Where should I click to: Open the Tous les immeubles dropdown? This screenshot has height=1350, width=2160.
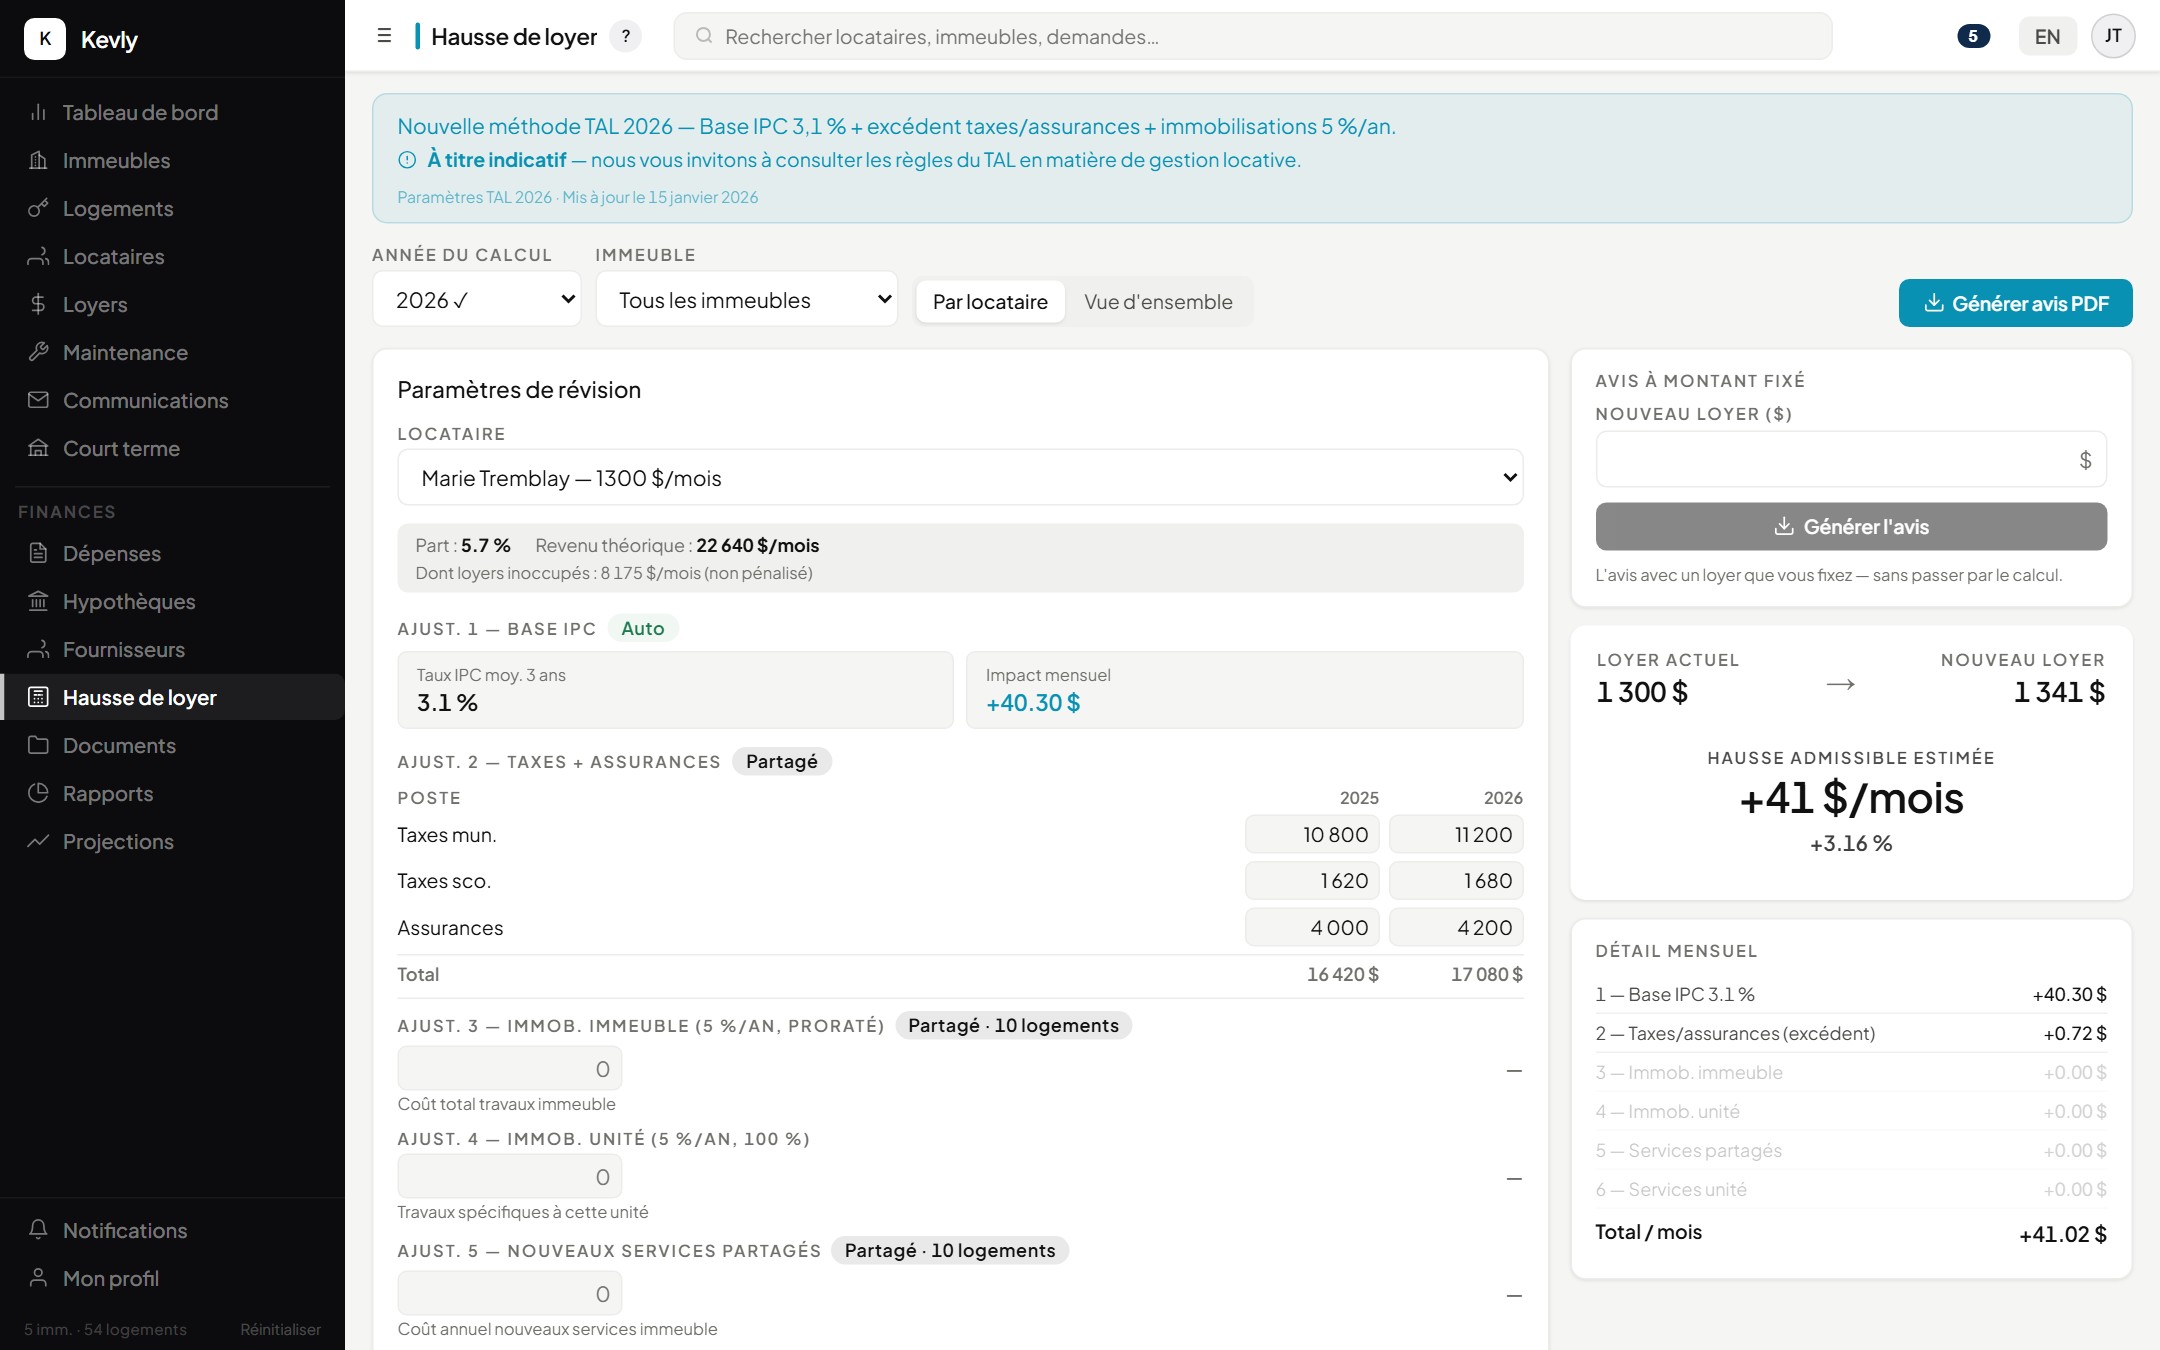747,300
